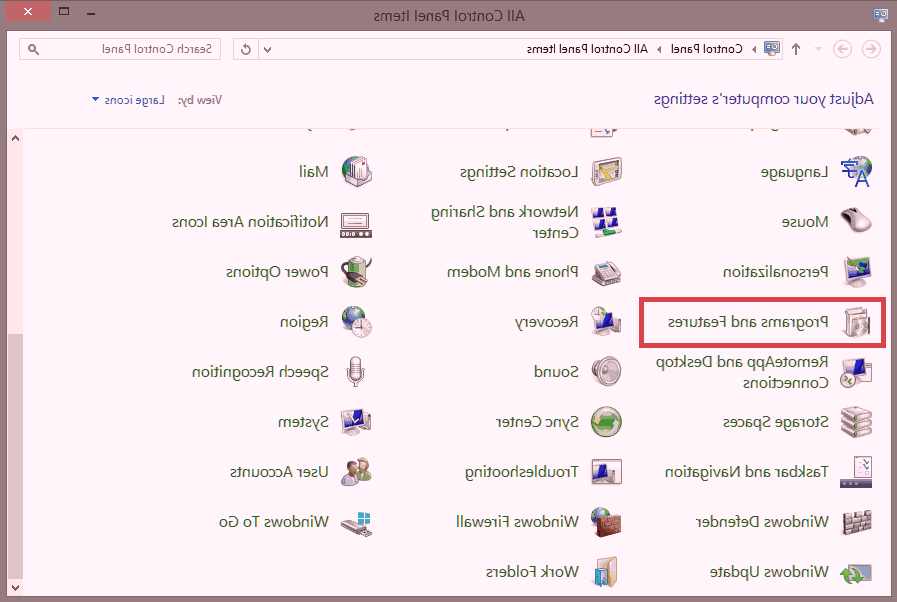Click the "View by:" label

[200, 100]
